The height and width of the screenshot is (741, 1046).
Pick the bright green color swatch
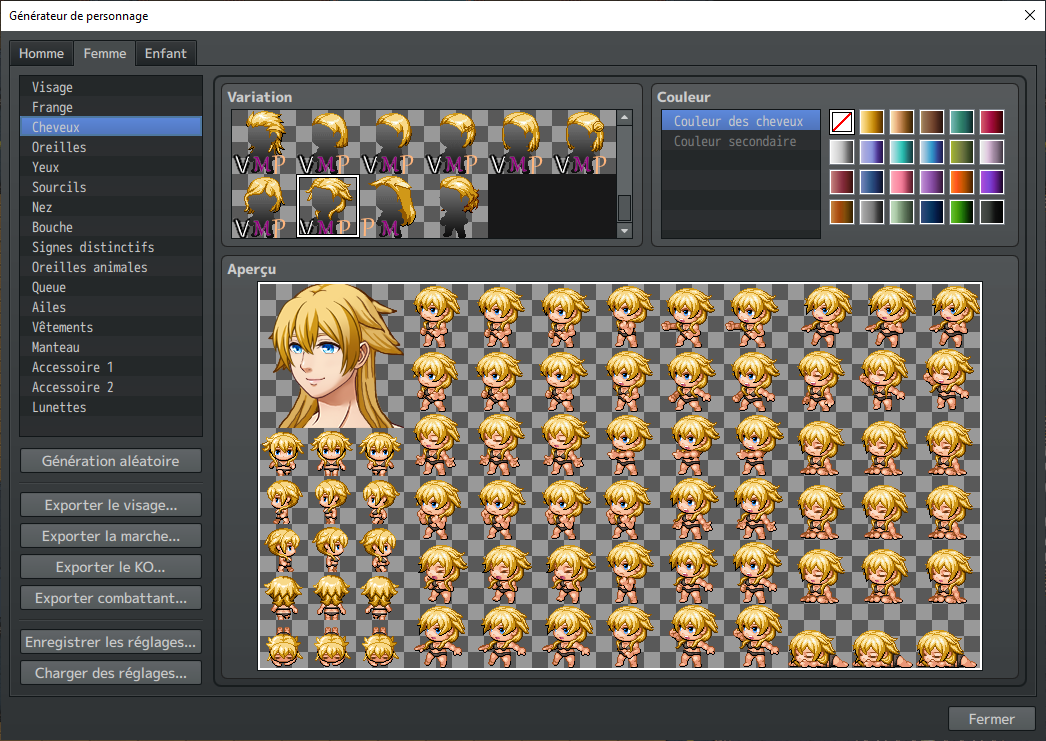[962, 212]
